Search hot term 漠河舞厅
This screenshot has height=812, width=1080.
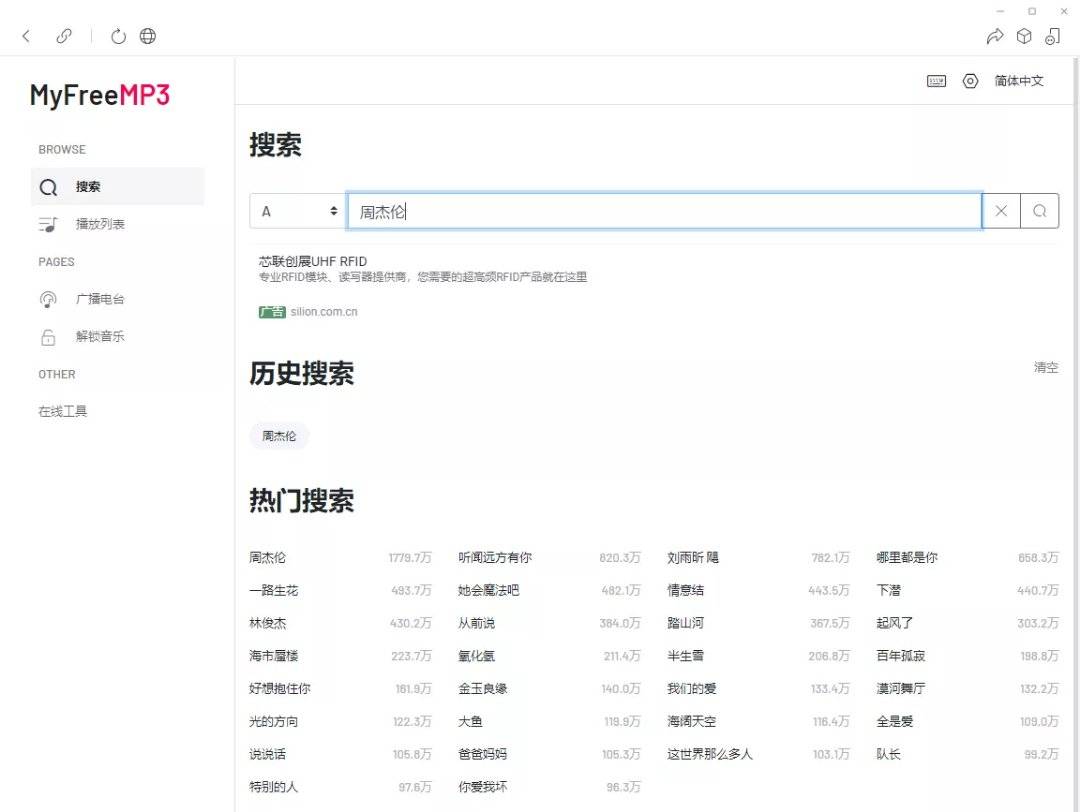point(901,689)
